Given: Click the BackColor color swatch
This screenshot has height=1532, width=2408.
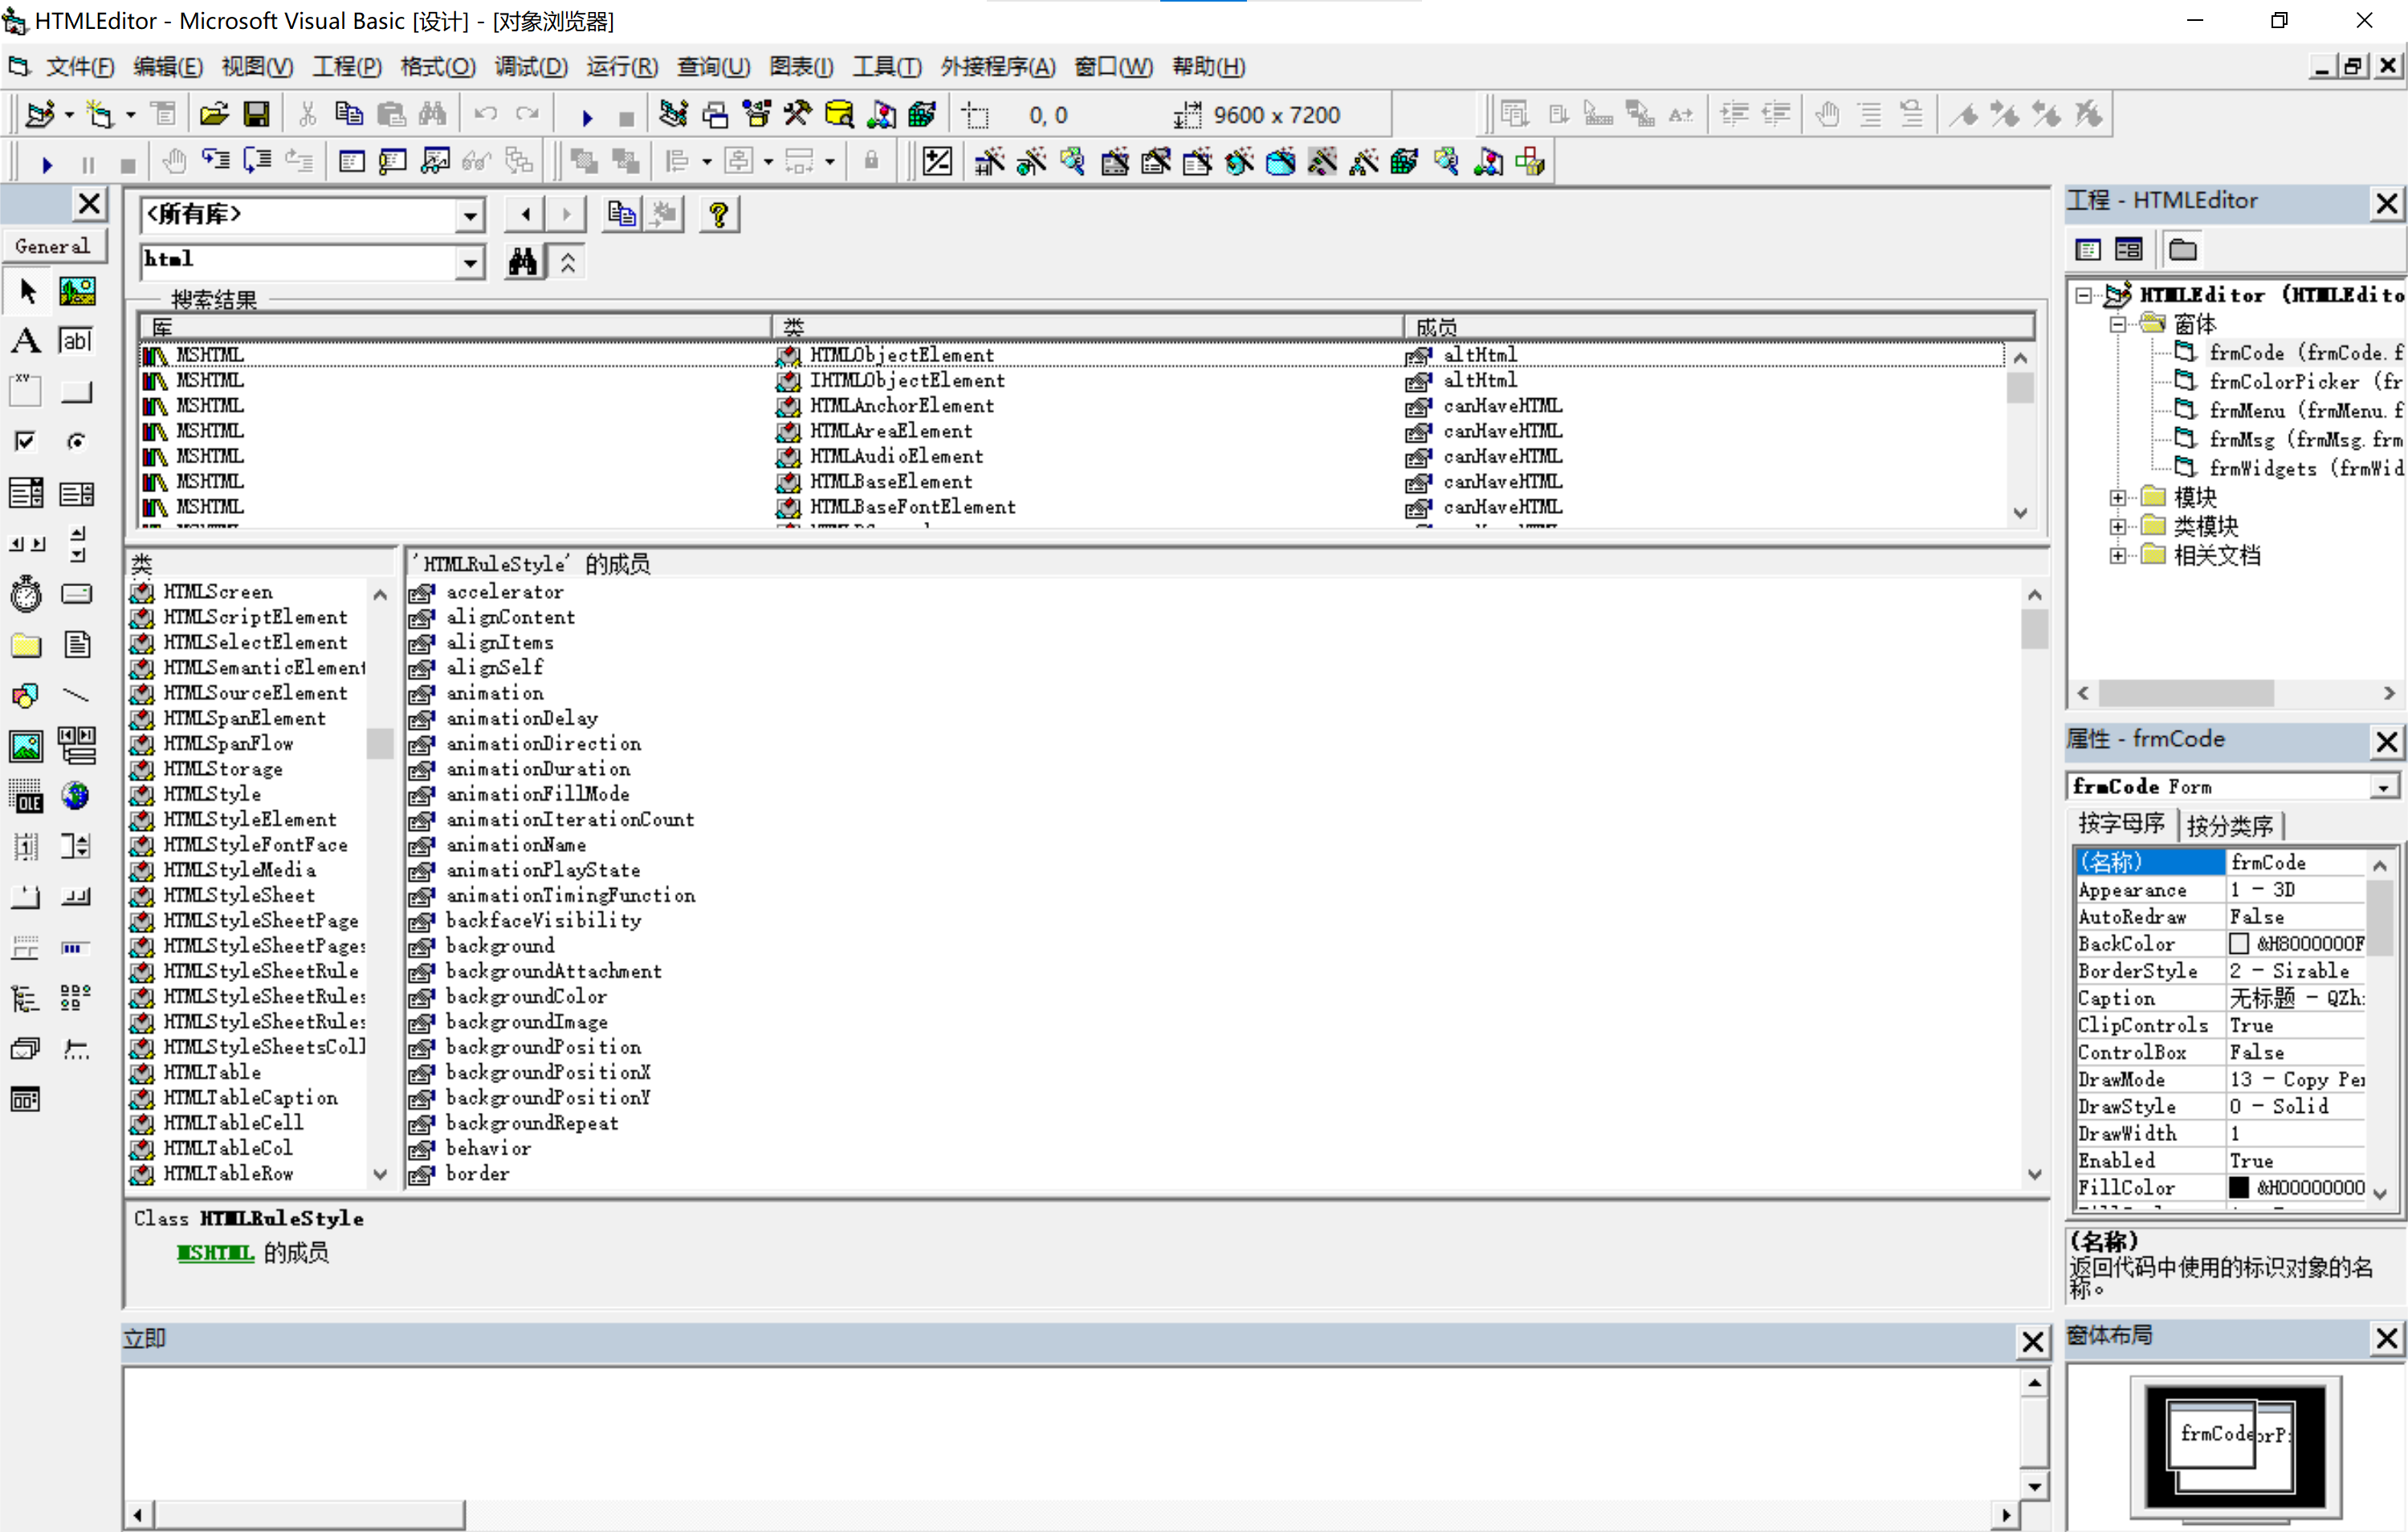Looking at the screenshot, I should 2239,943.
